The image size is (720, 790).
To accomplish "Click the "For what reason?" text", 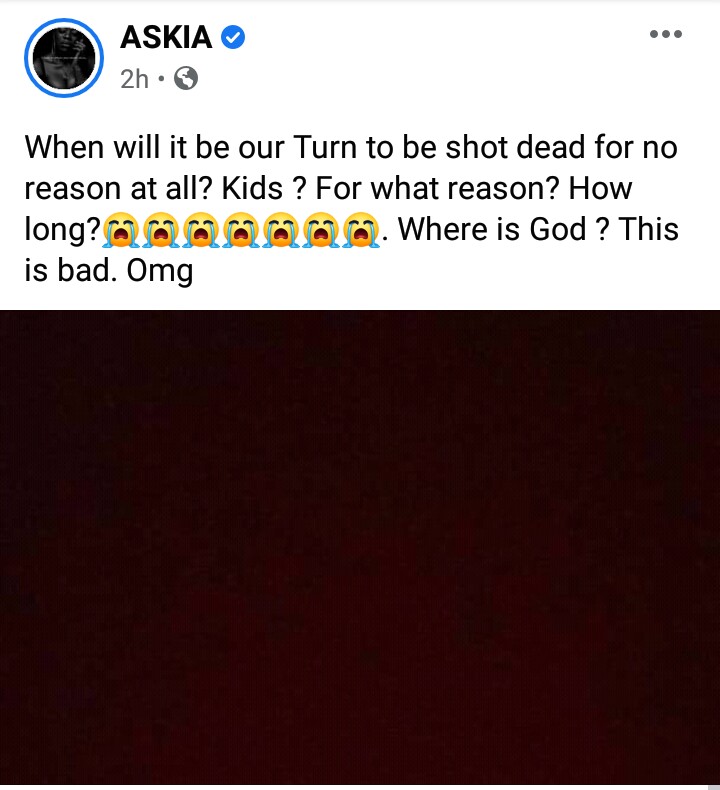I will click(438, 188).
